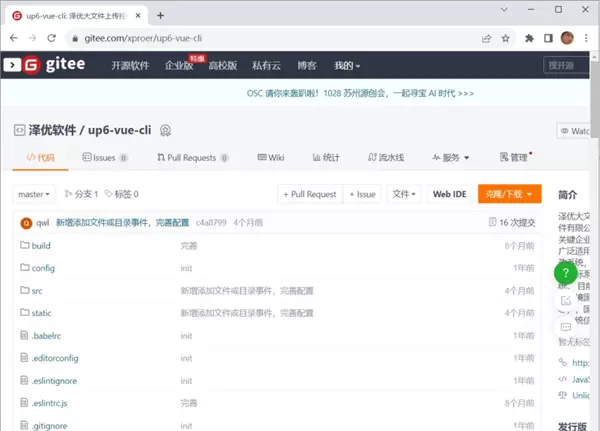The image size is (600, 431).
Task: Click the browser extensions puzzle icon
Action: pyautogui.click(x=528, y=38)
